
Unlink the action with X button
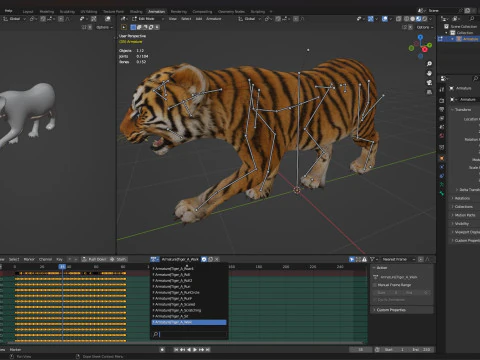coord(217,259)
